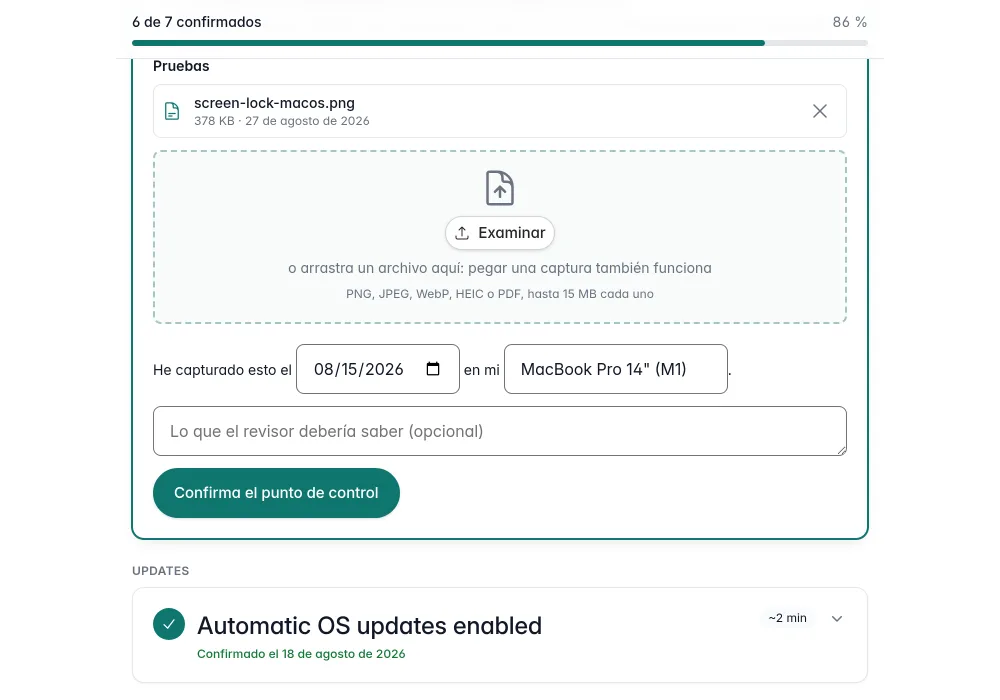1000x700 pixels.
Task: Click the Examinar browse button
Action: click(499, 233)
